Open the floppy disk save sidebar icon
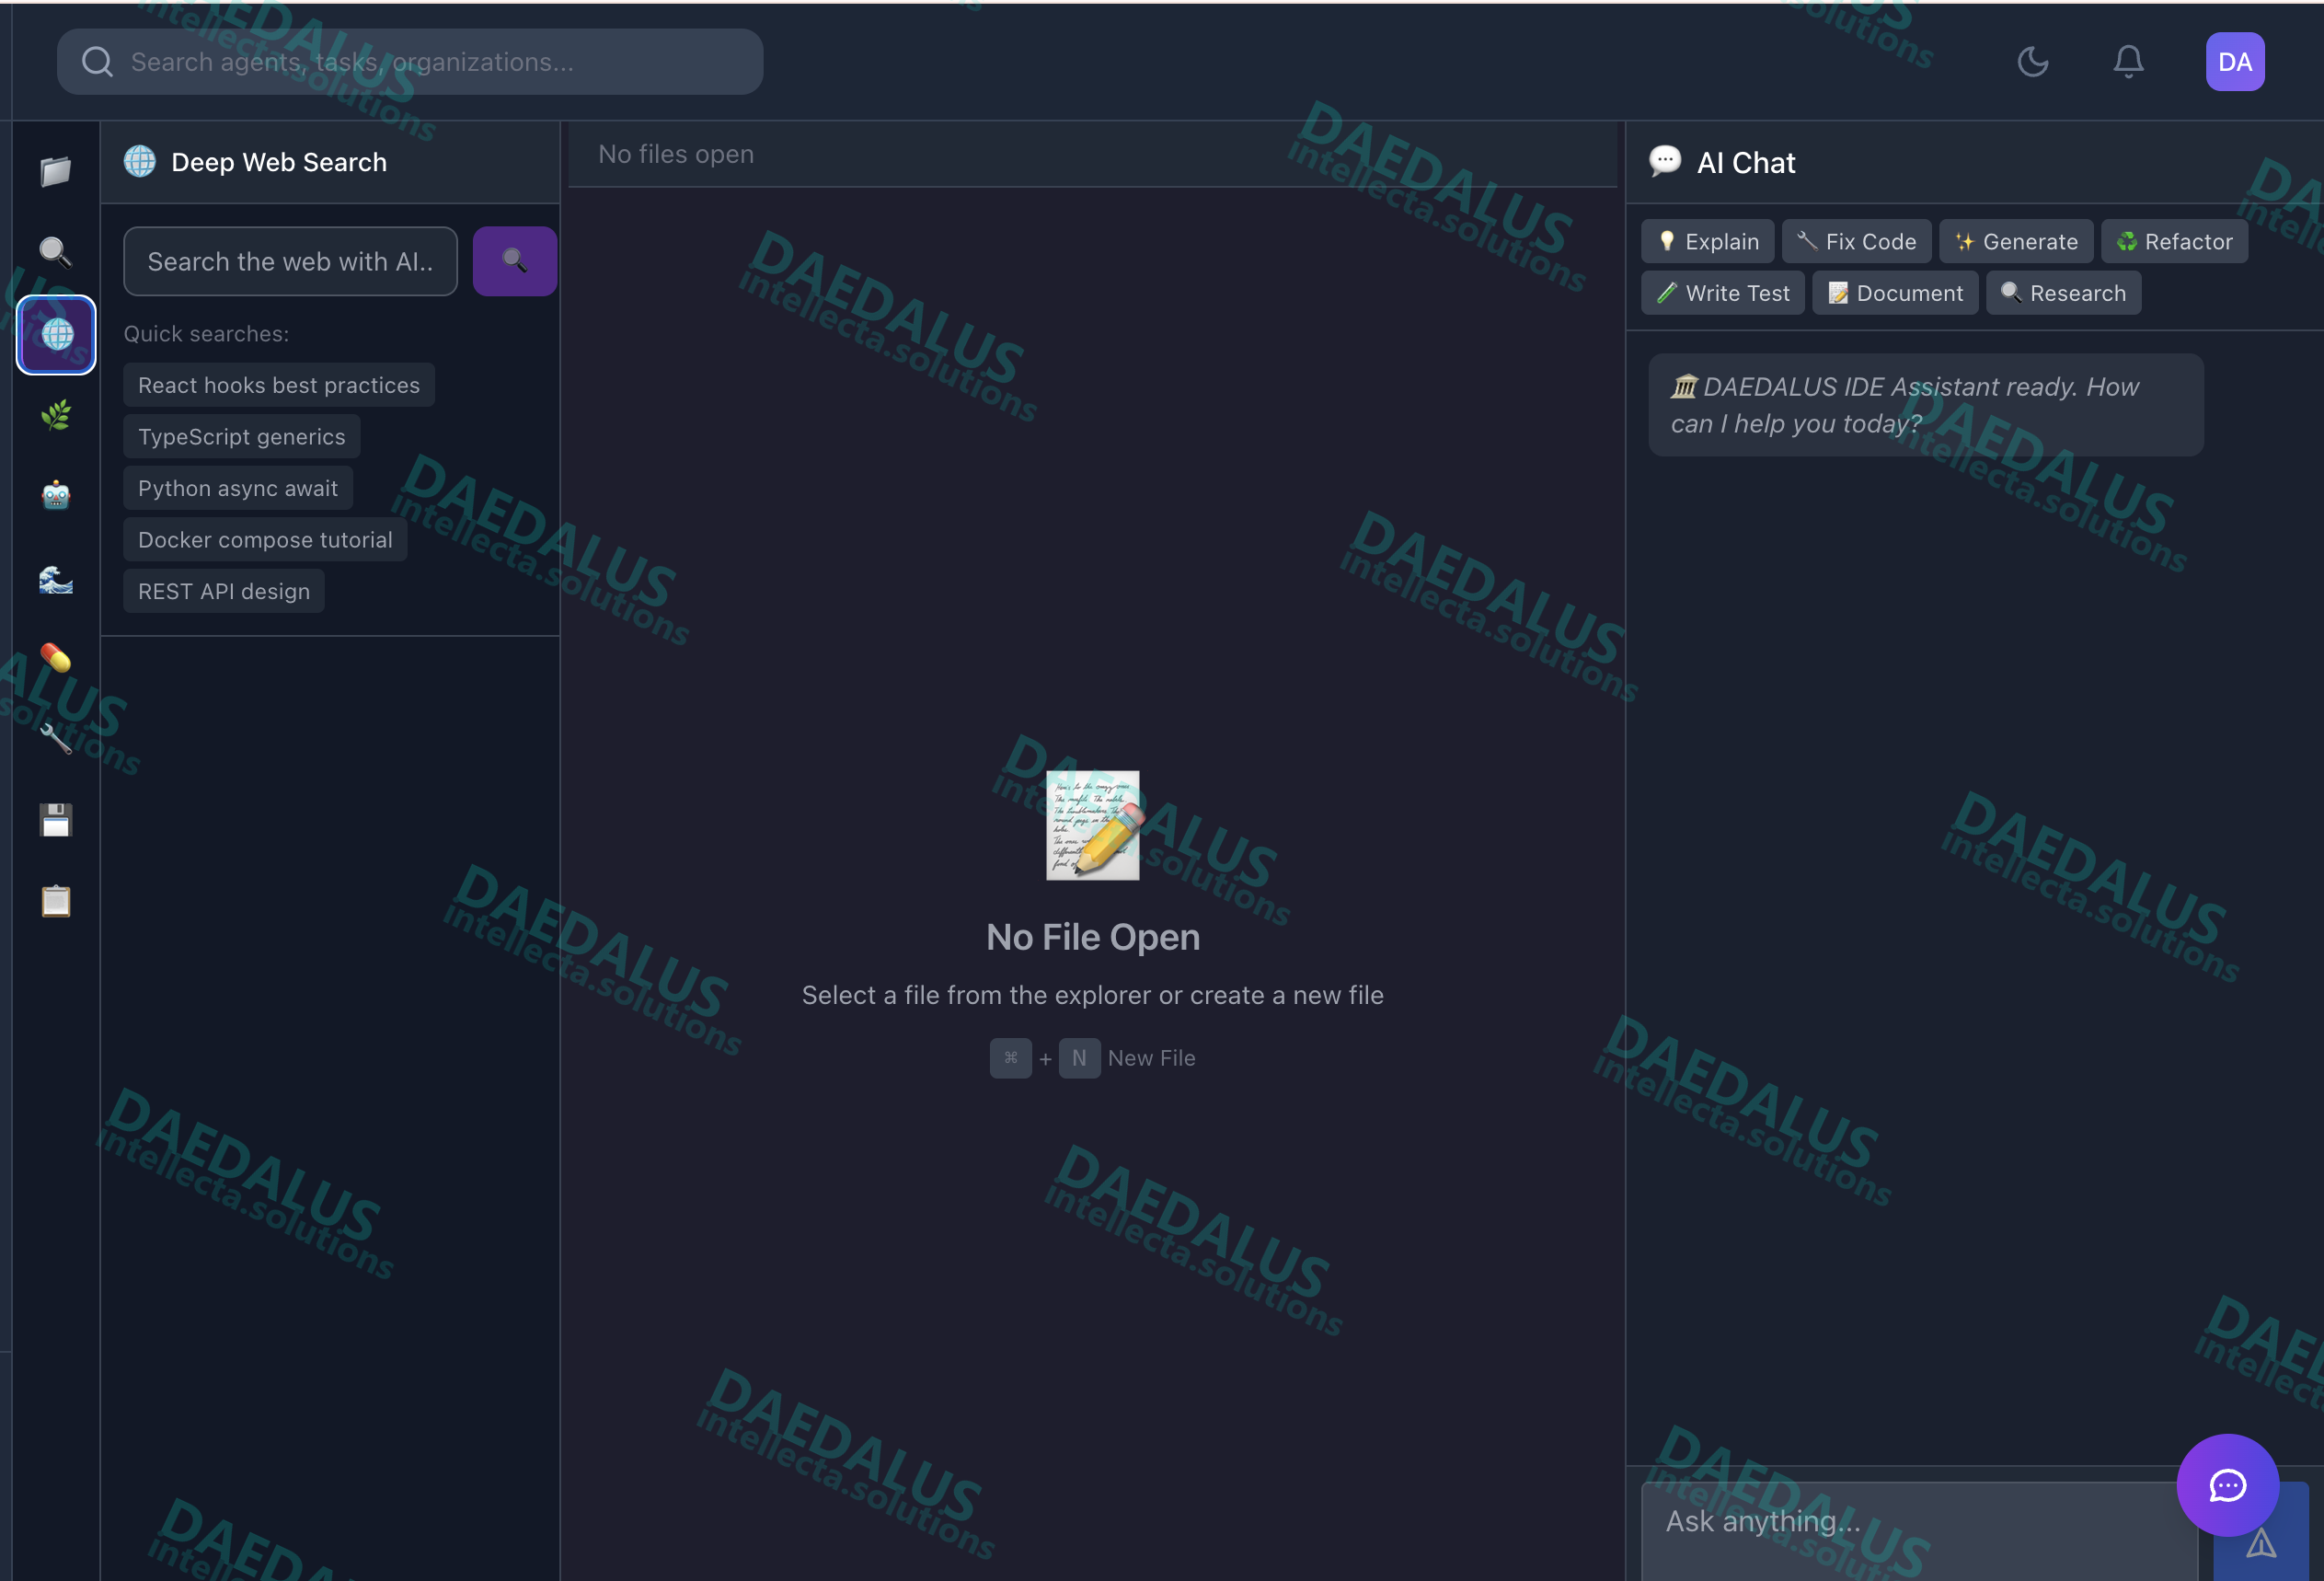 tap(56, 821)
